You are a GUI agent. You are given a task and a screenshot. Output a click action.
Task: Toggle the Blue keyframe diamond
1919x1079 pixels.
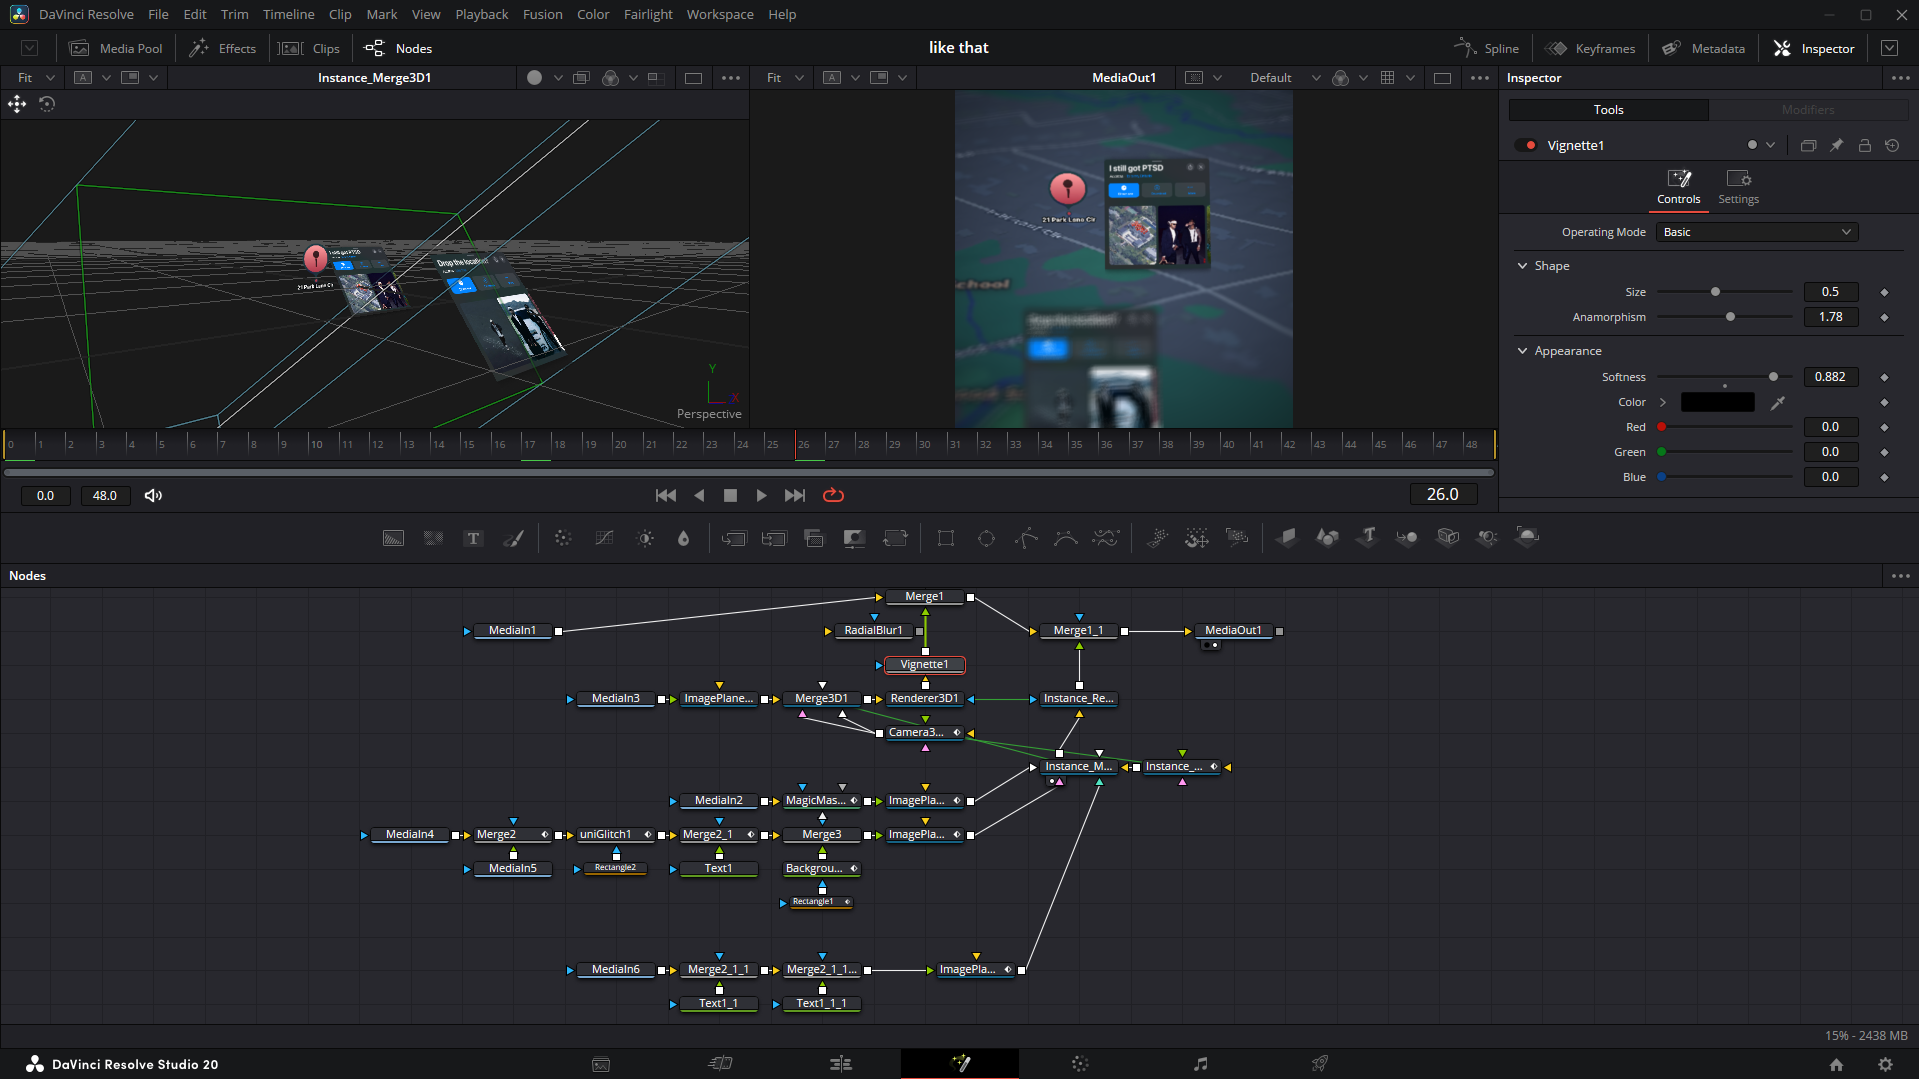[1884, 477]
